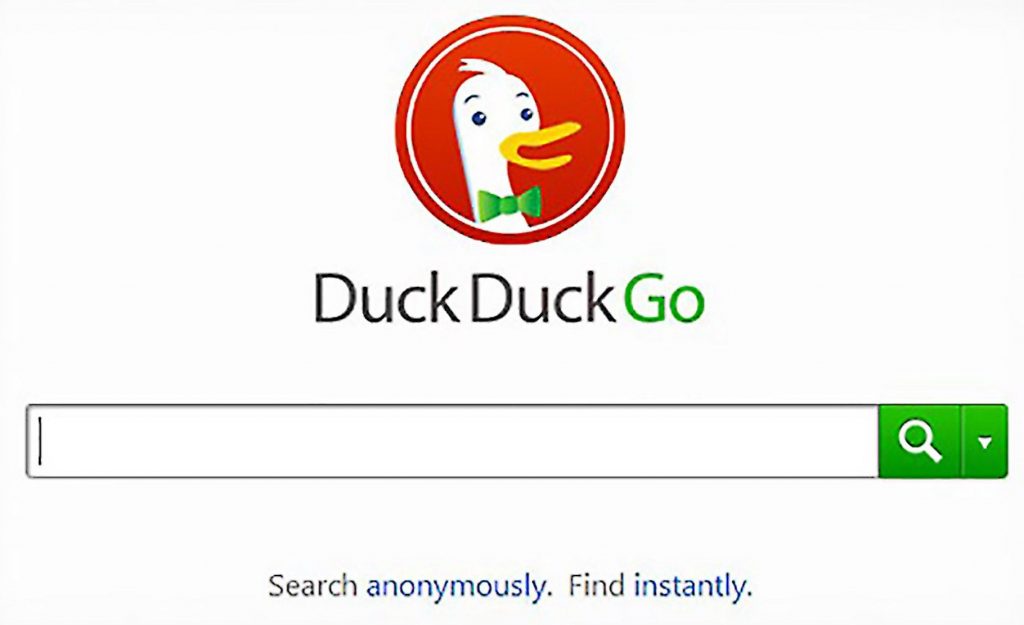Click the first "Duck" word in title
The width and height of the screenshot is (1024, 625).
[385, 298]
